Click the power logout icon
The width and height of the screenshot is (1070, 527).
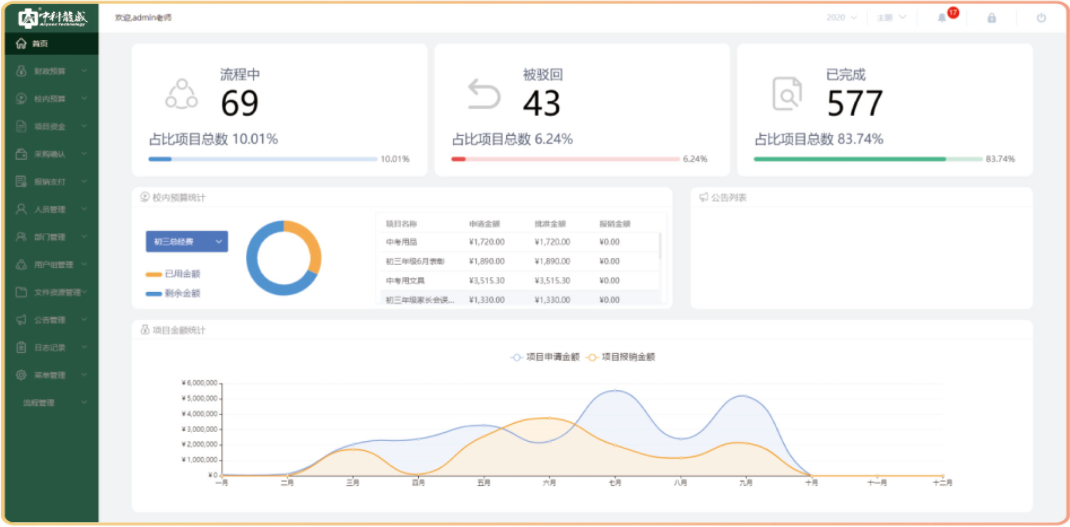(1041, 18)
